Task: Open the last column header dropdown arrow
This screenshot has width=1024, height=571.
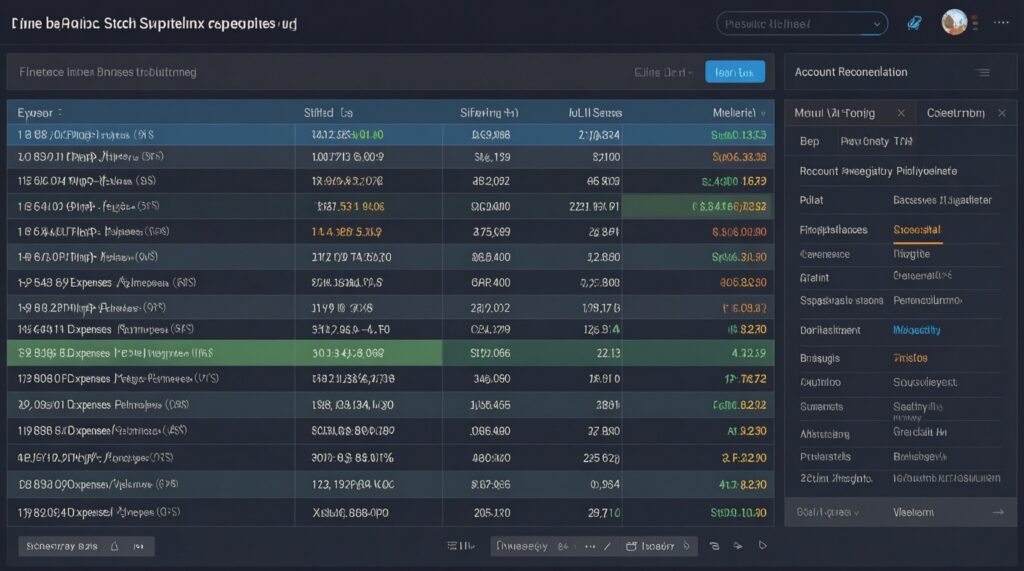Action: (764, 114)
